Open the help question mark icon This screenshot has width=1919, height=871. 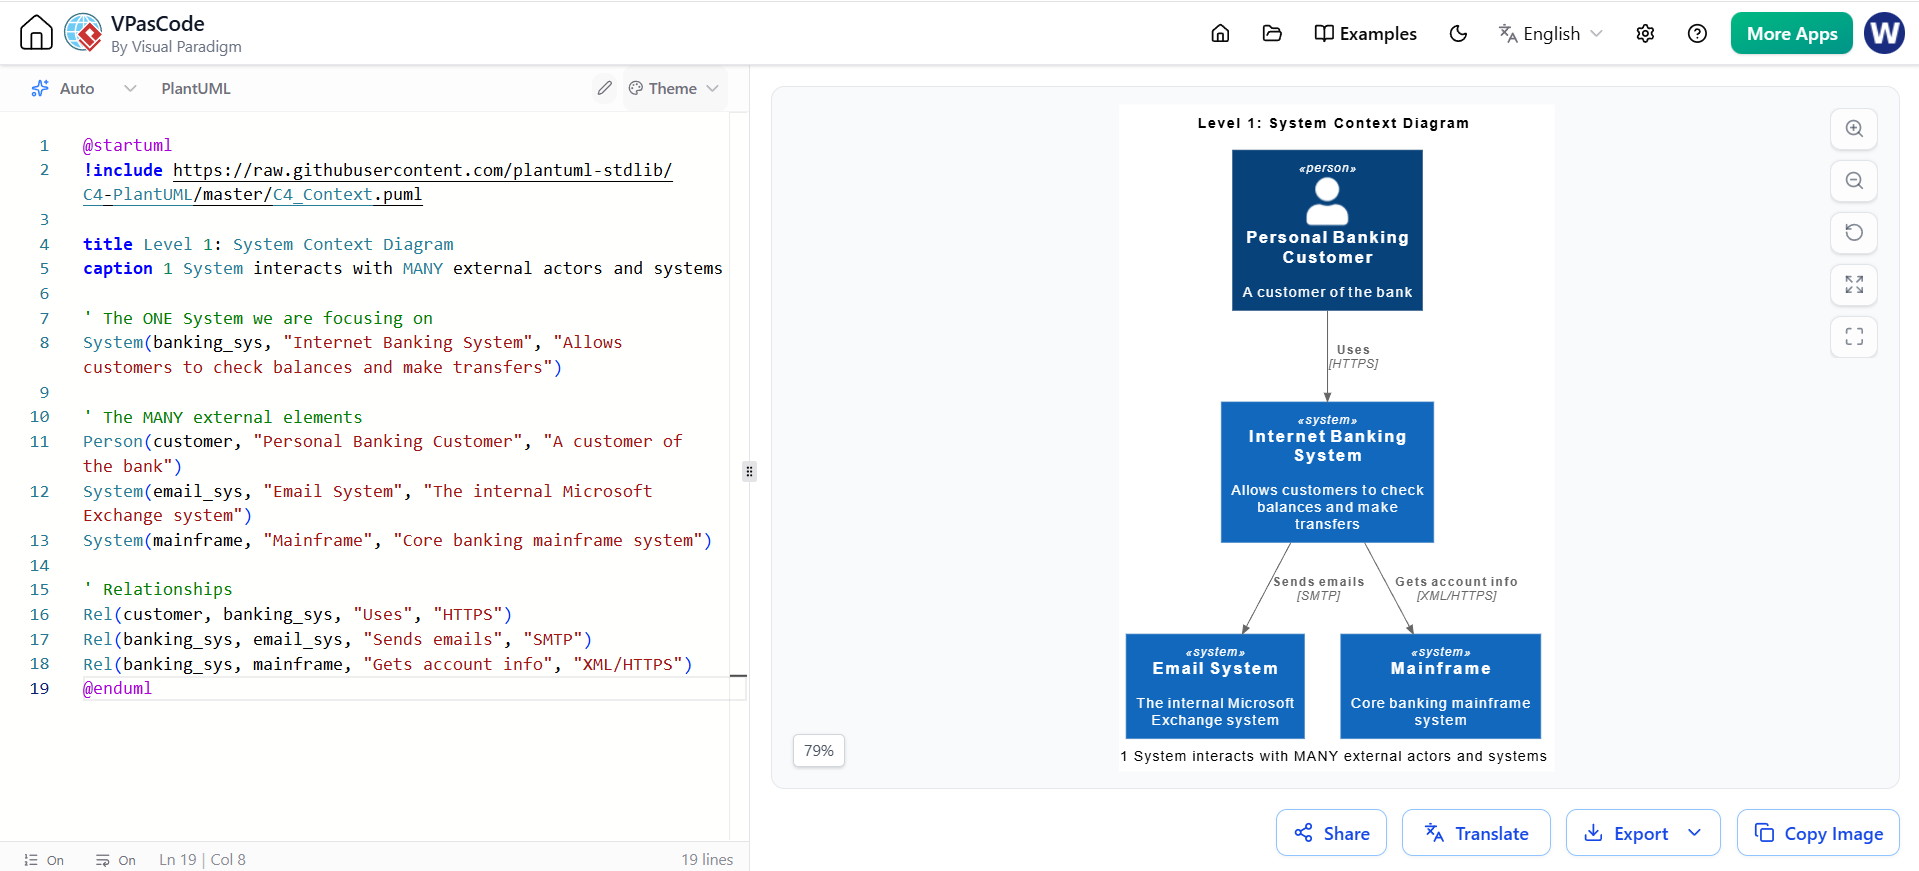(x=1697, y=33)
